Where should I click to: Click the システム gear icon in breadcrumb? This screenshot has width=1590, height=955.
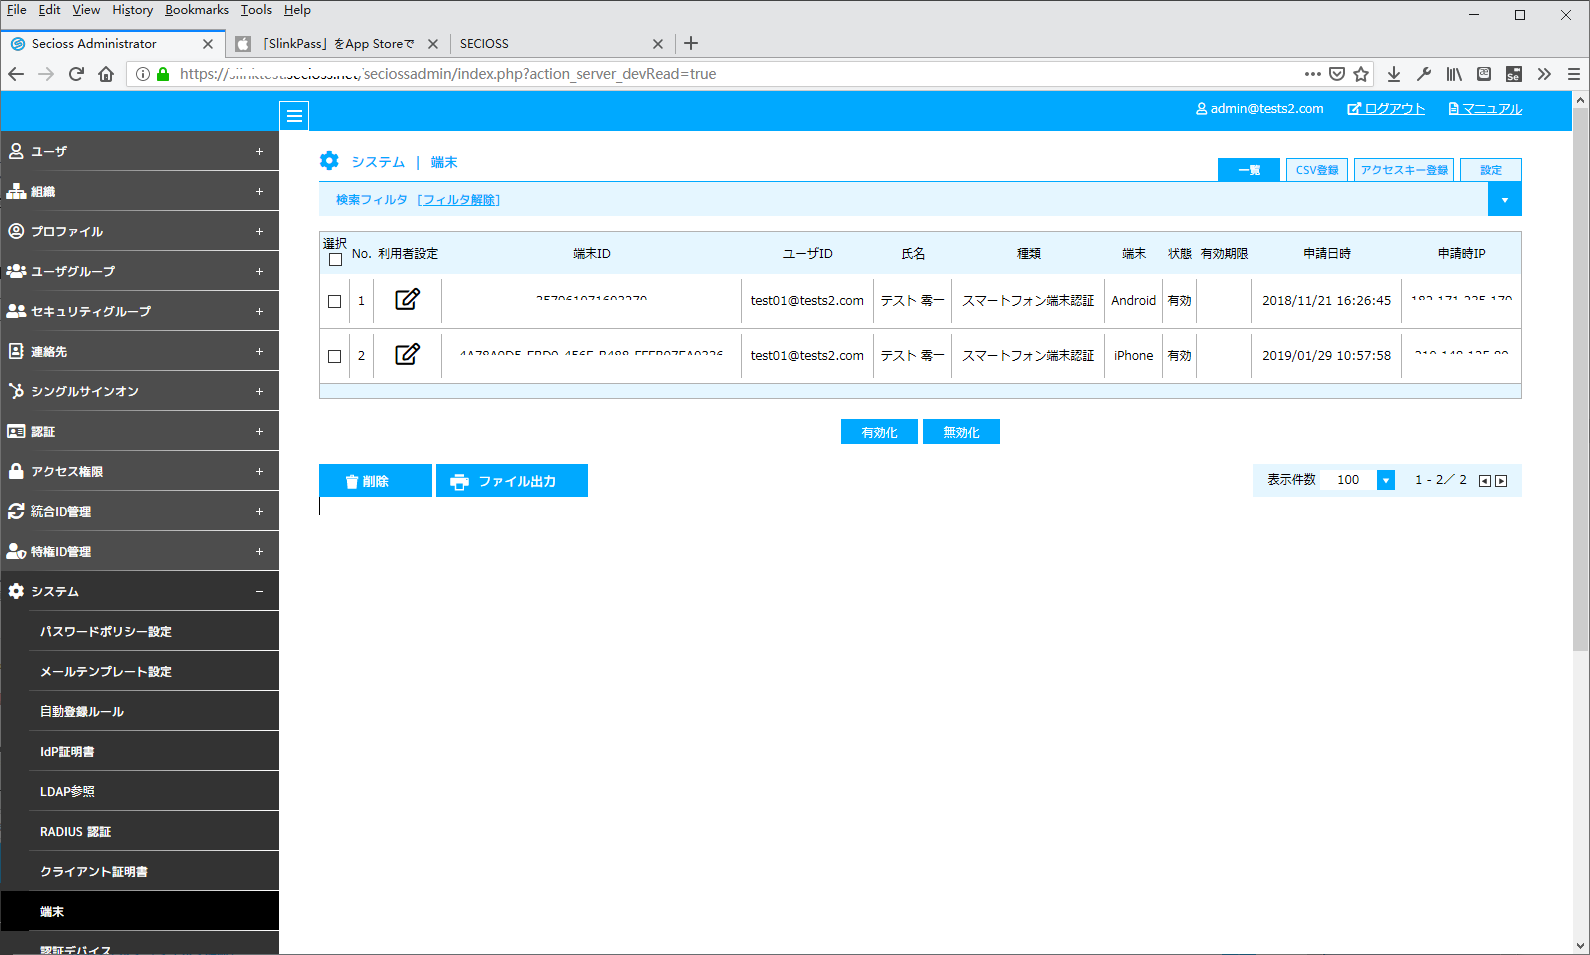329,161
